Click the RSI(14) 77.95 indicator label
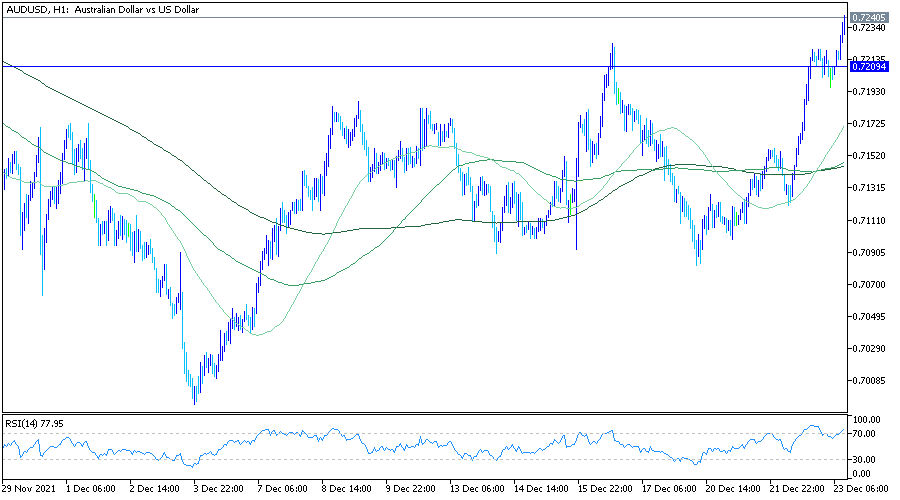This screenshot has width=900, height=500. pyautogui.click(x=34, y=424)
